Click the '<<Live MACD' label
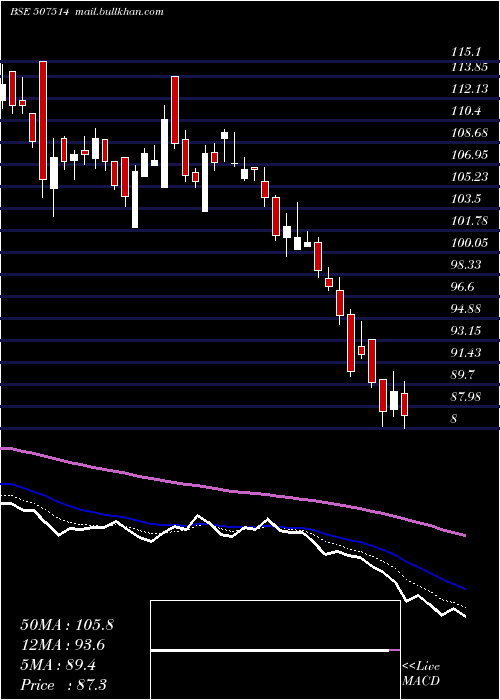This screenshot has height=700, width=500. coord(421,674)
